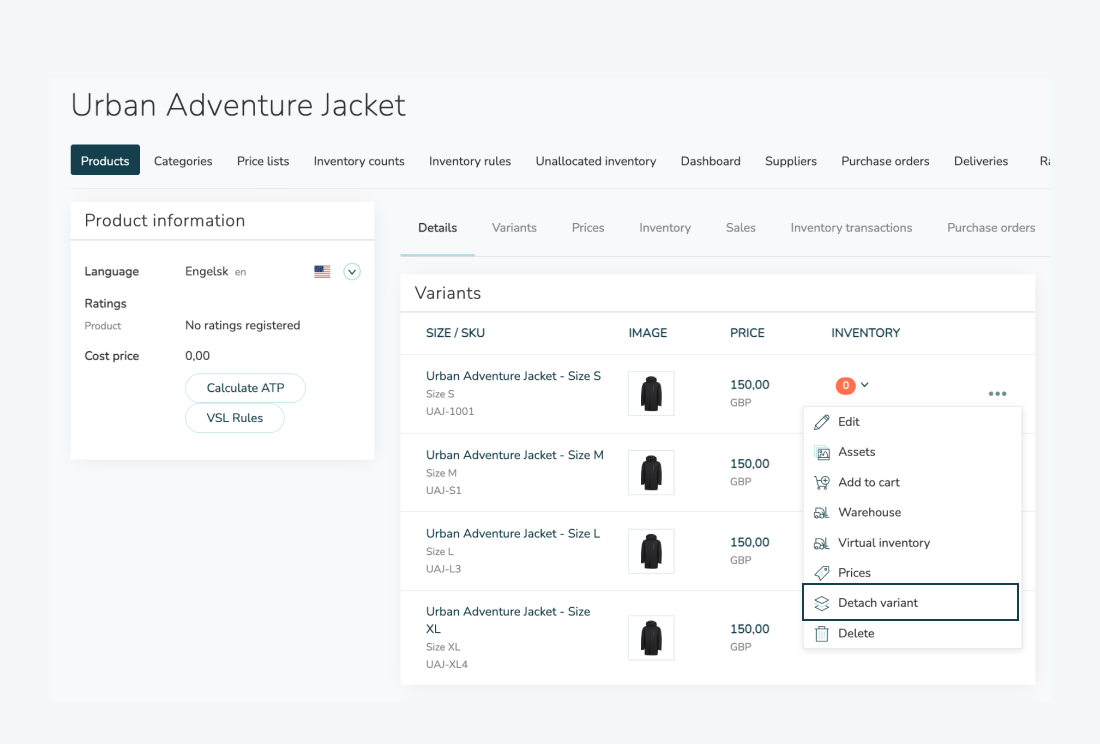Open the Inventory transactions tab
Viewport: 1100px width, 744px height.
(x=851, y=228)
